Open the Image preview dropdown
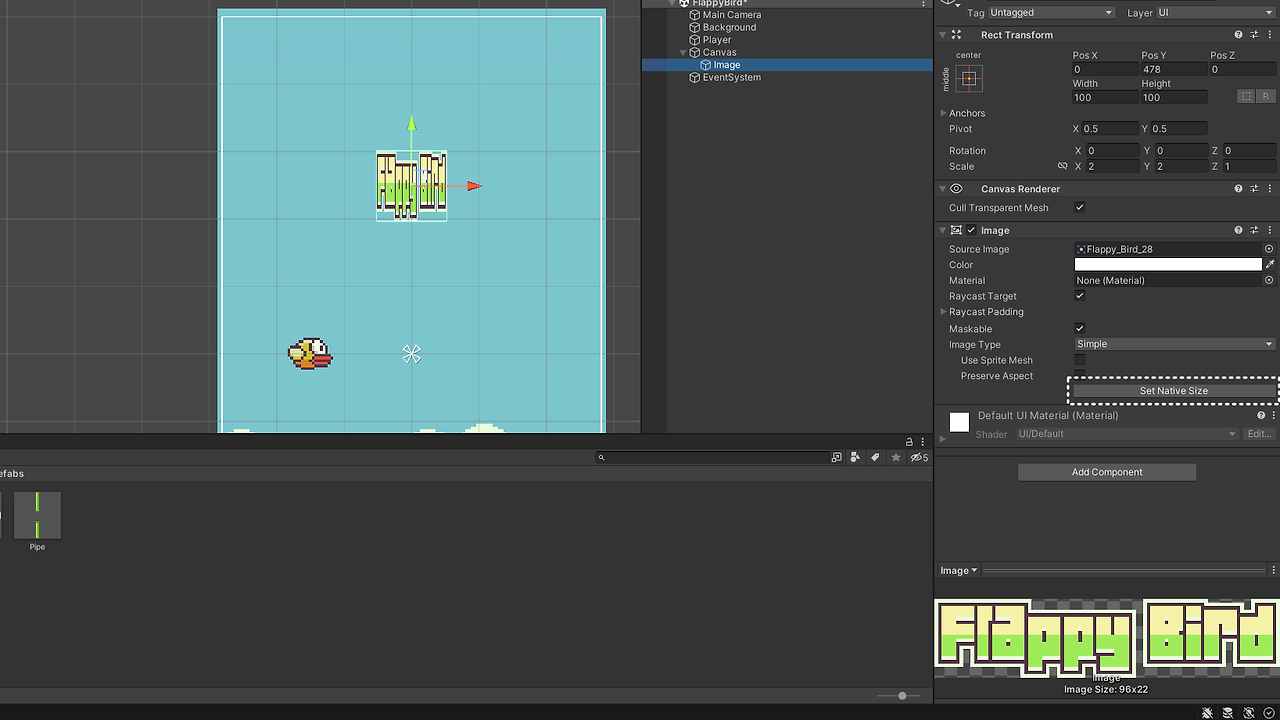1280x720 pixels. (x=958, y=570)
